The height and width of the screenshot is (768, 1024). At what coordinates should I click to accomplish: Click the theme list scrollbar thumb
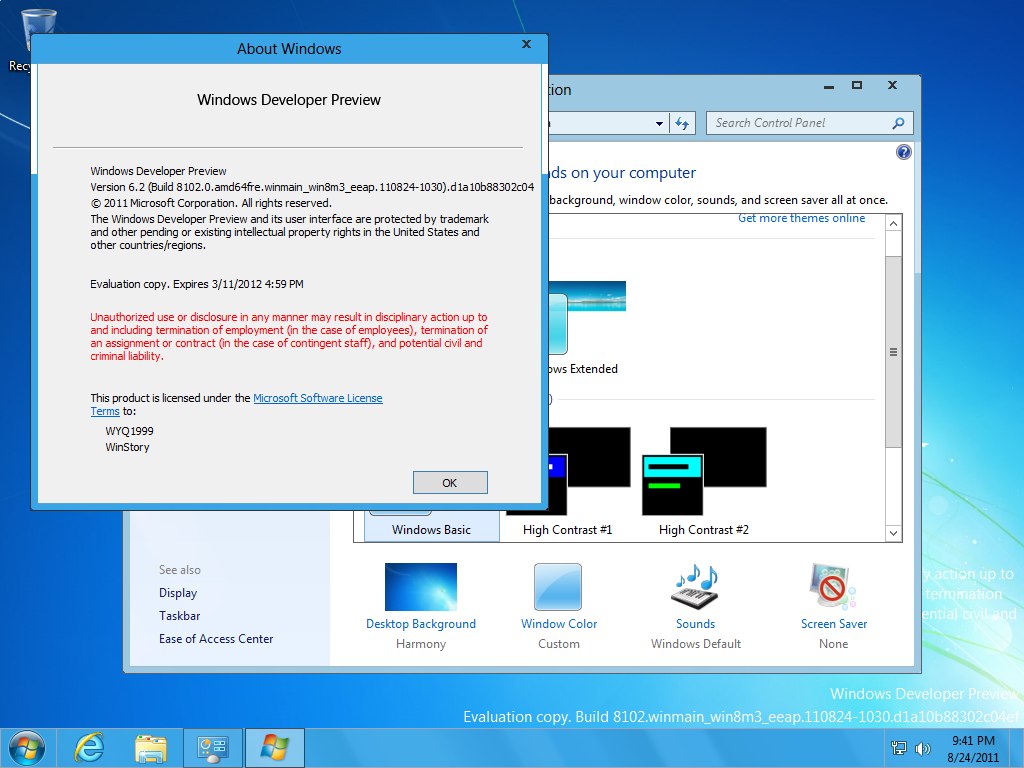point(893,352)
